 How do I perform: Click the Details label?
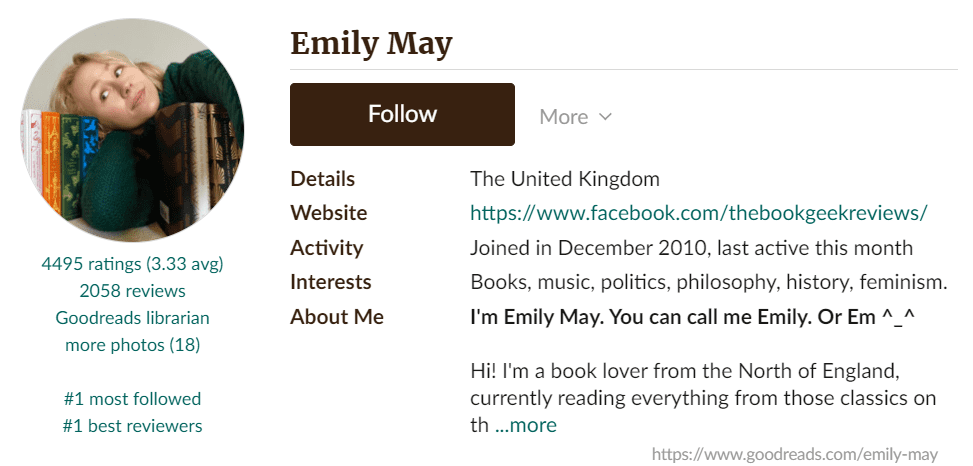(x=322, y=180)
